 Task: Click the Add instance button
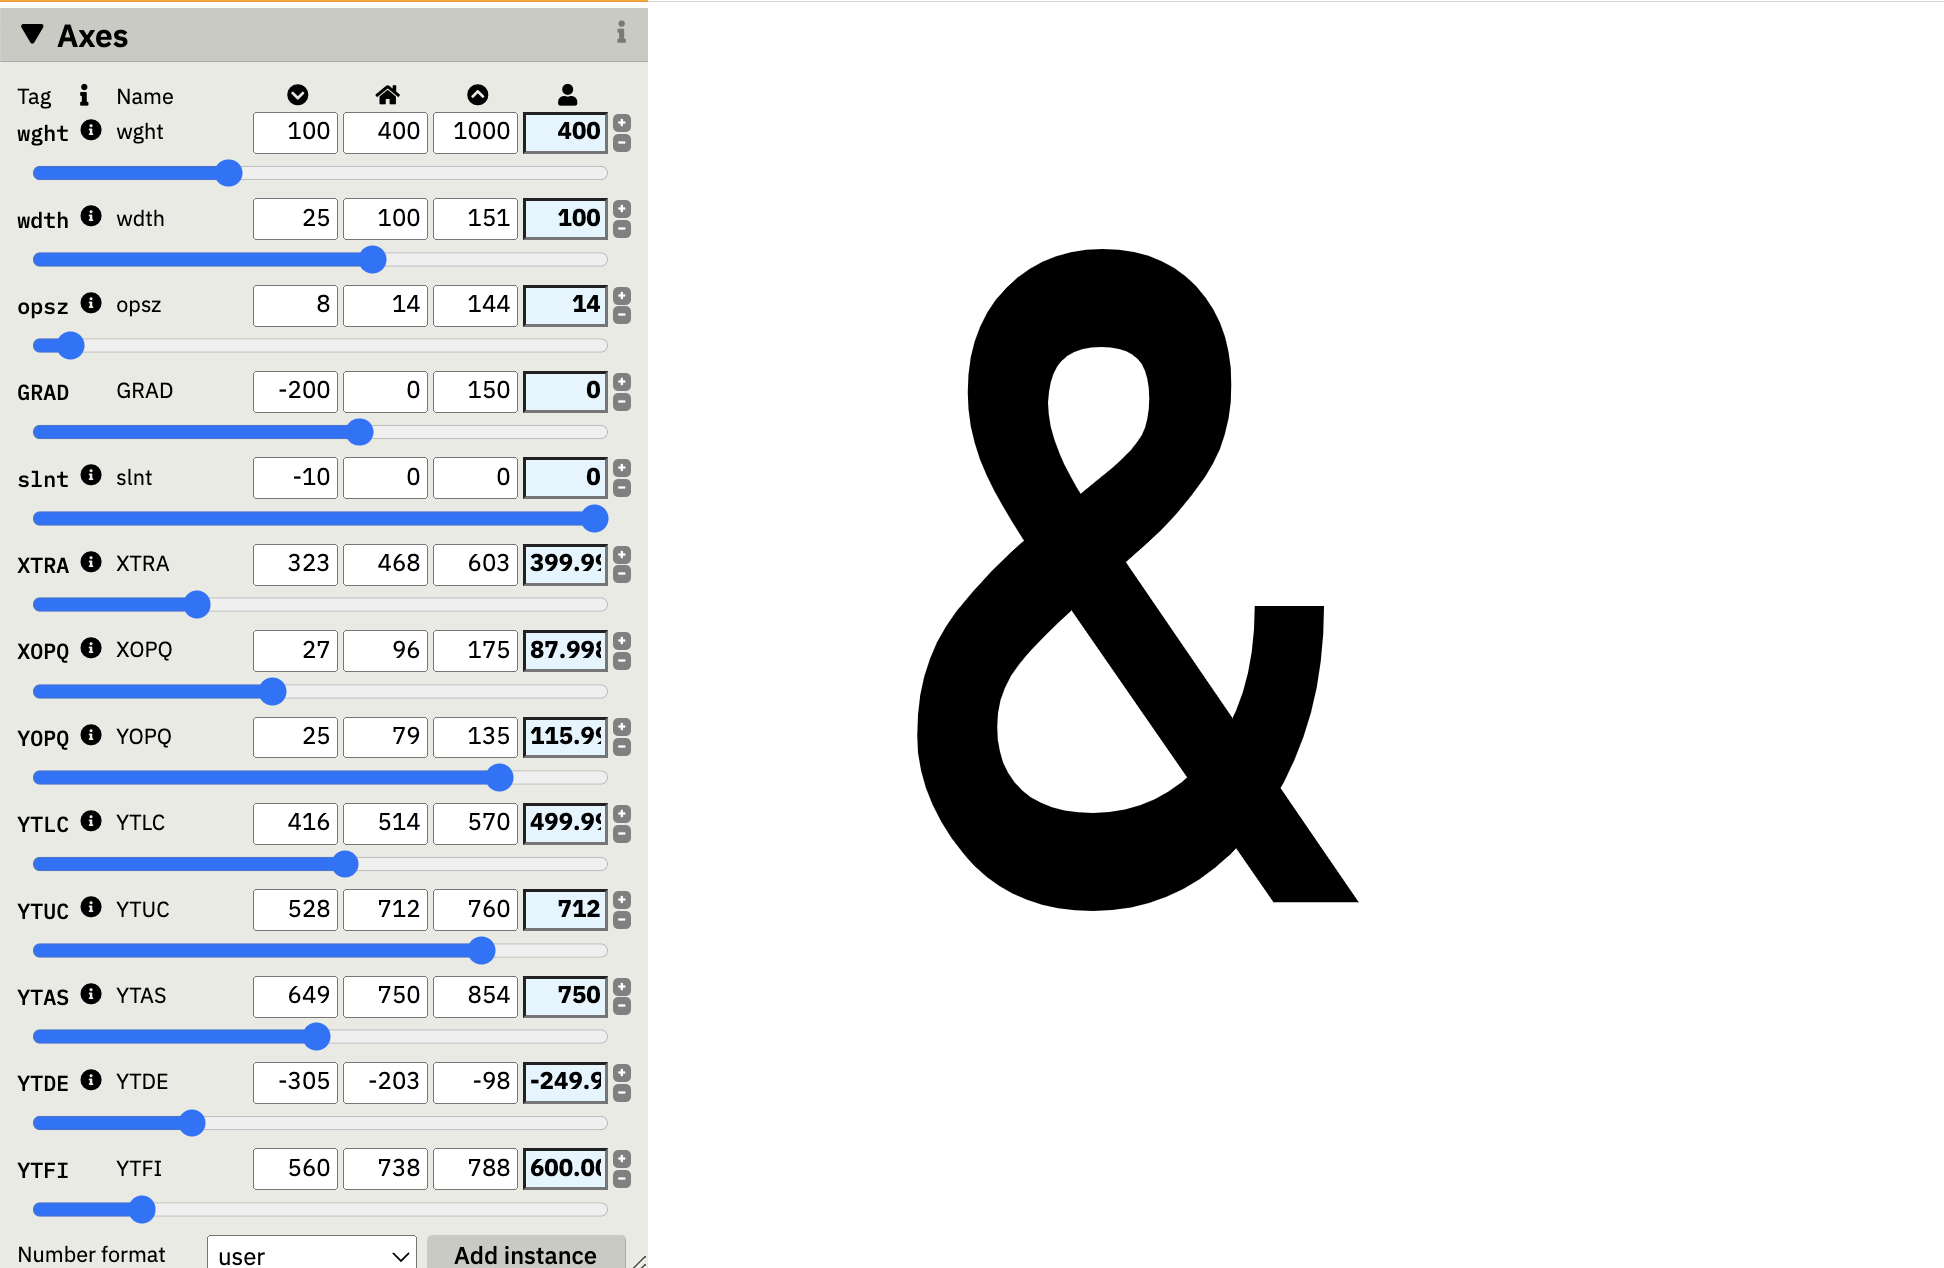point(526,1254)
